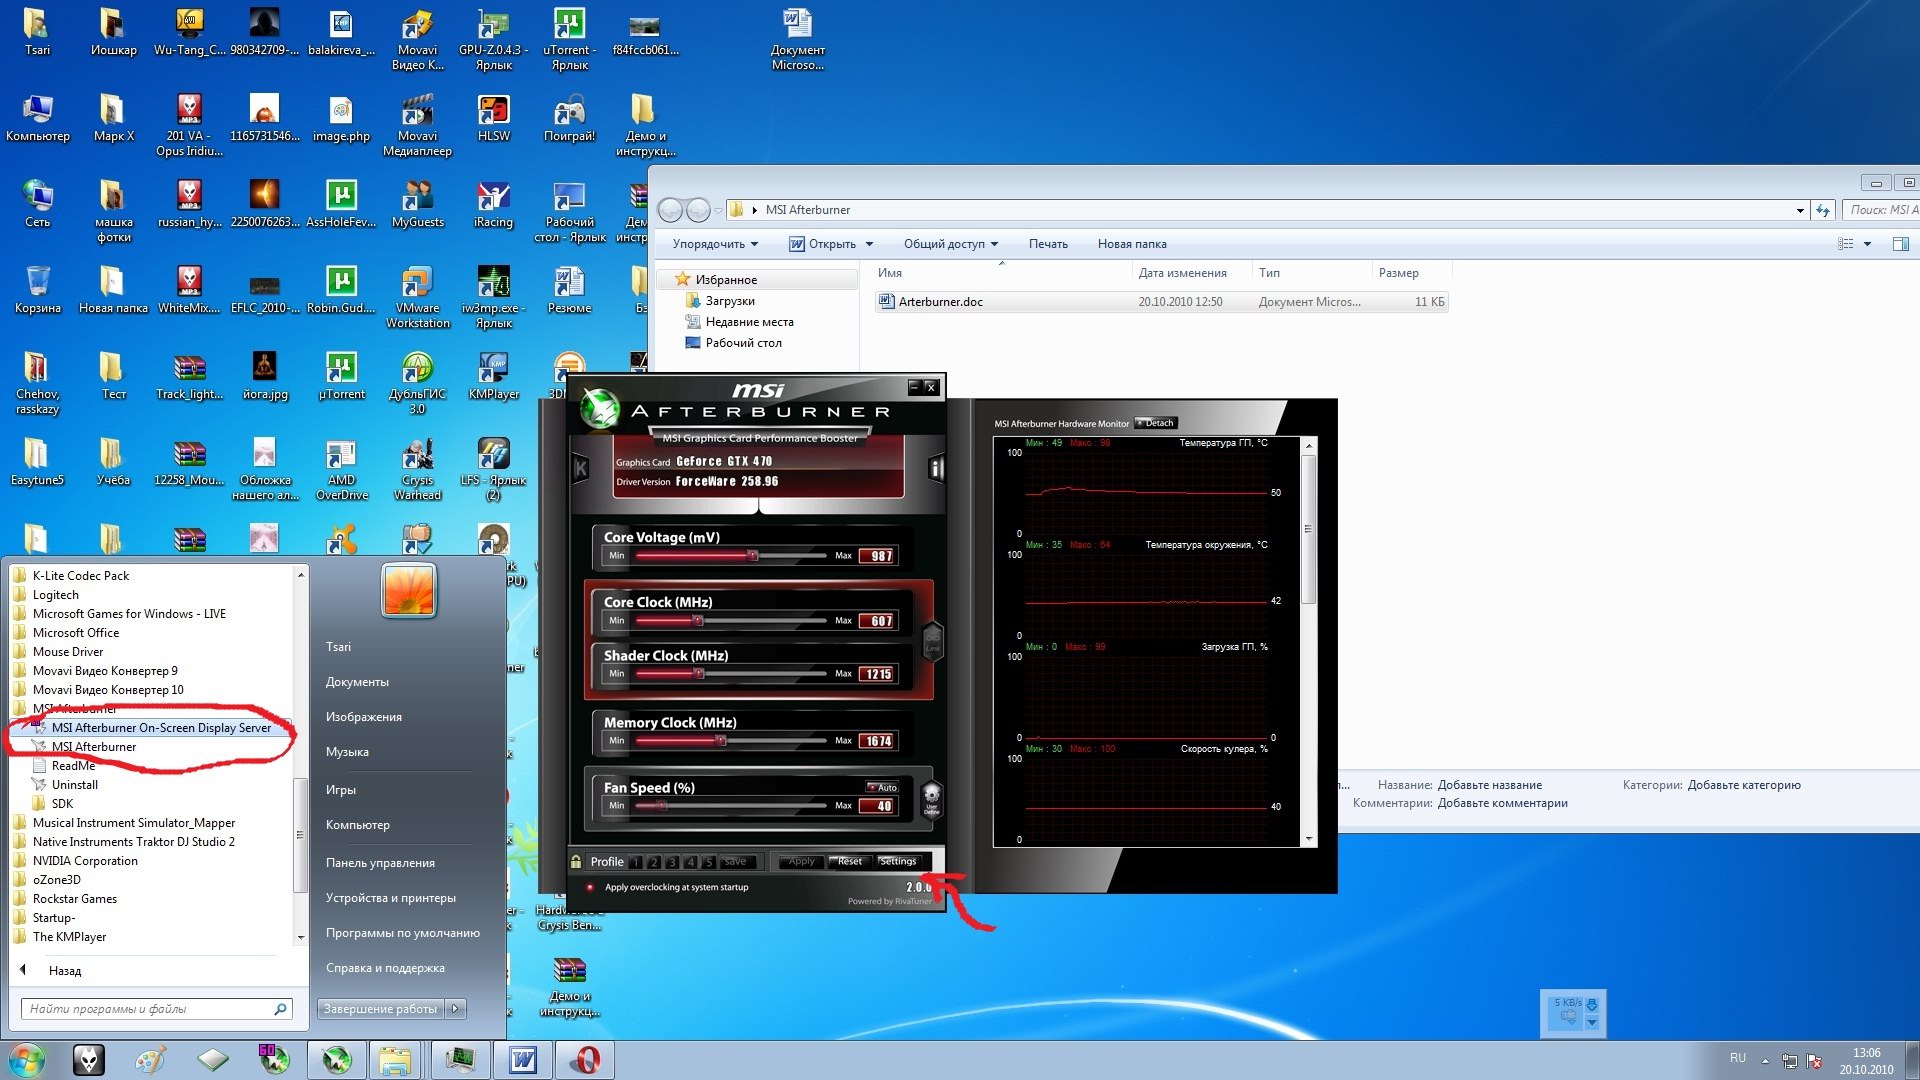Toggle Link between core and shader clocks
1920x1080 pixels.
pyautogui.click(x=932, y=641)
